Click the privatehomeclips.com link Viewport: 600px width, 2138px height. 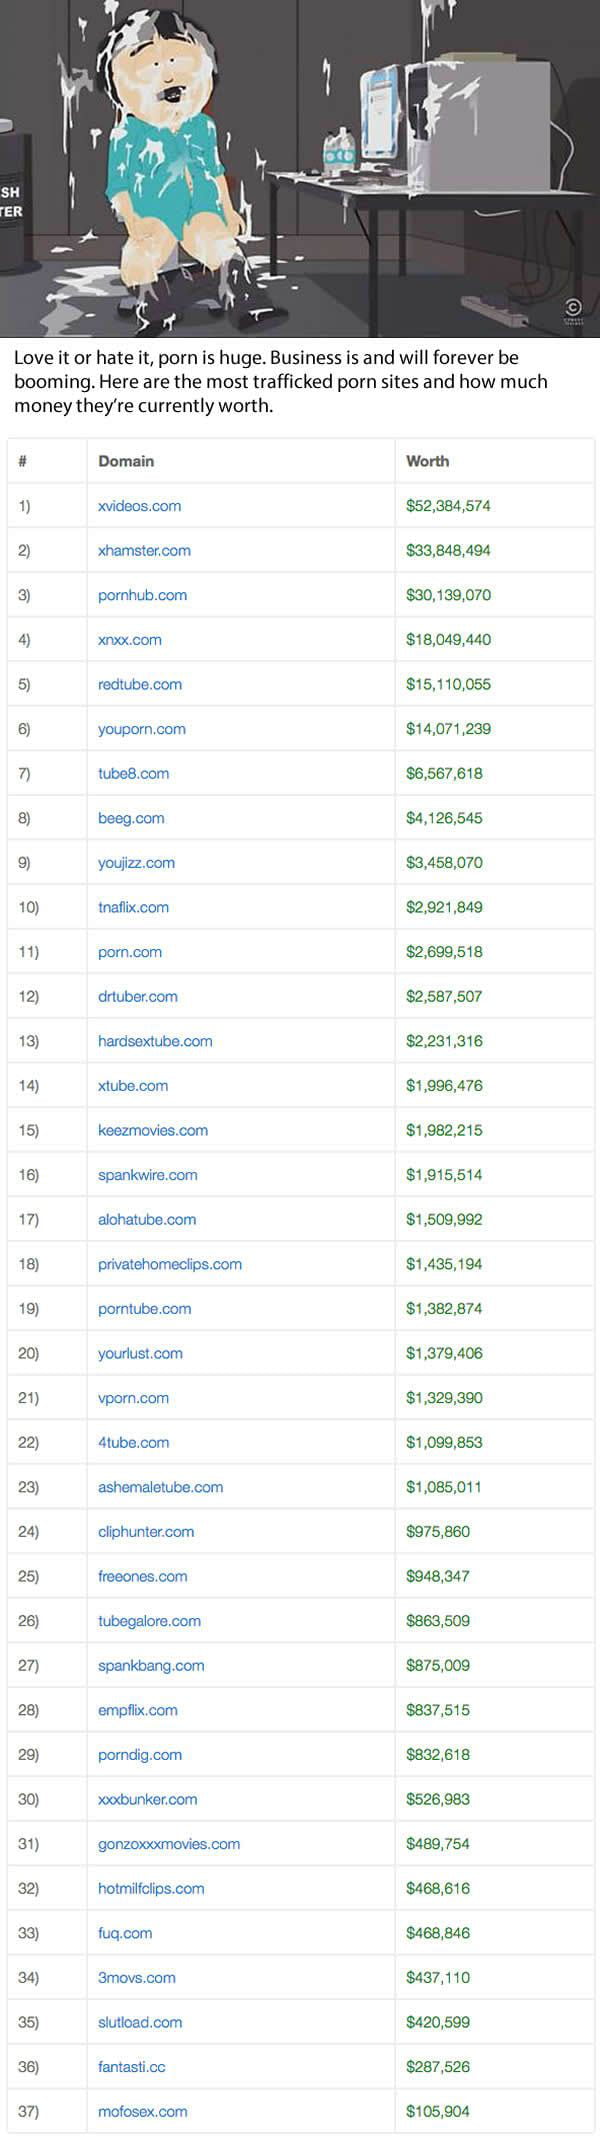(170, 1264)
